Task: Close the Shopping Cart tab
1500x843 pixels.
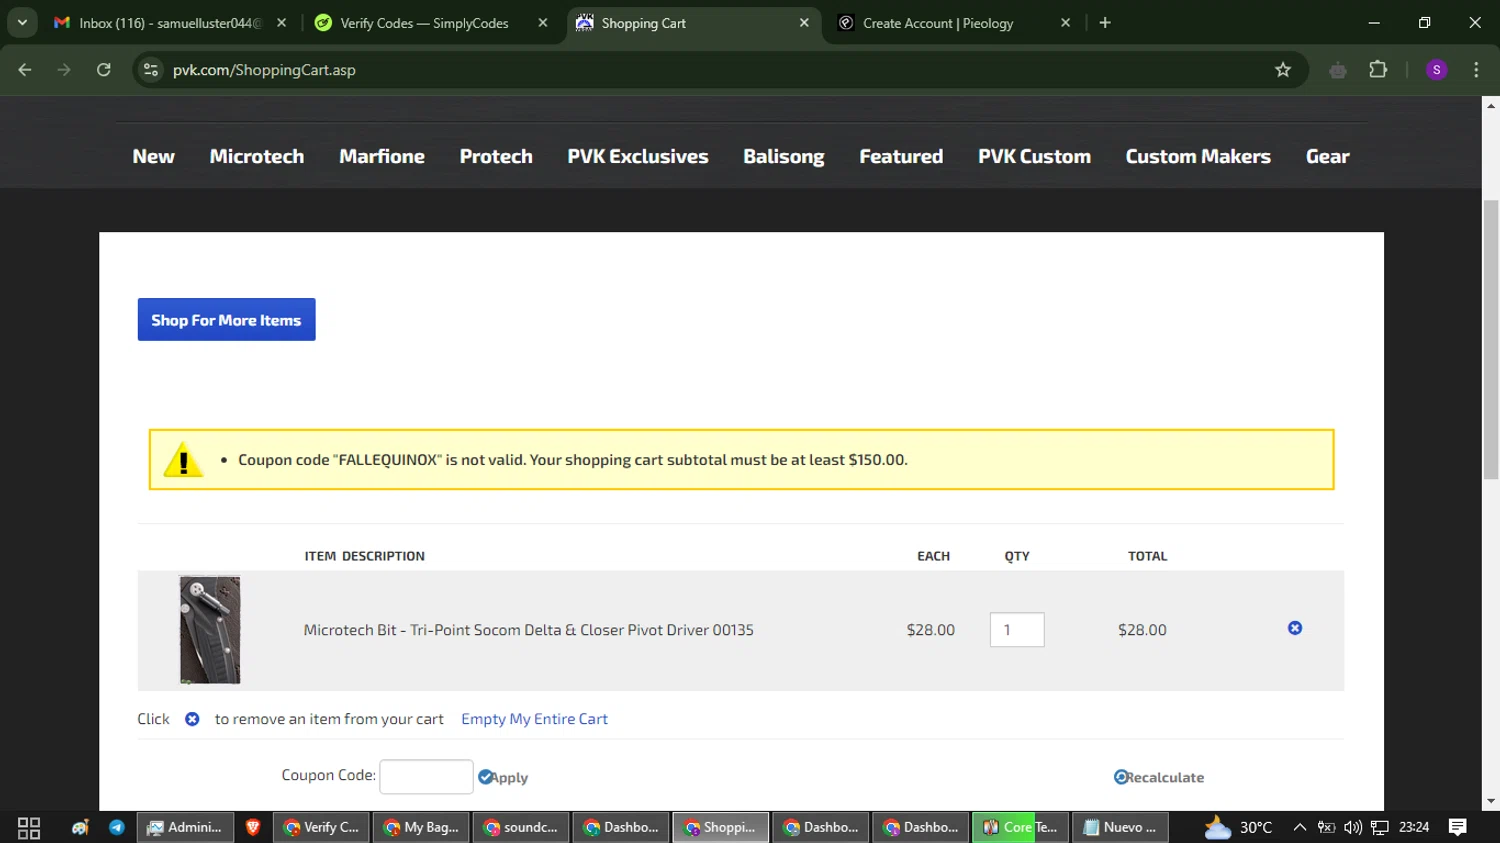Action: click(804, 23)
